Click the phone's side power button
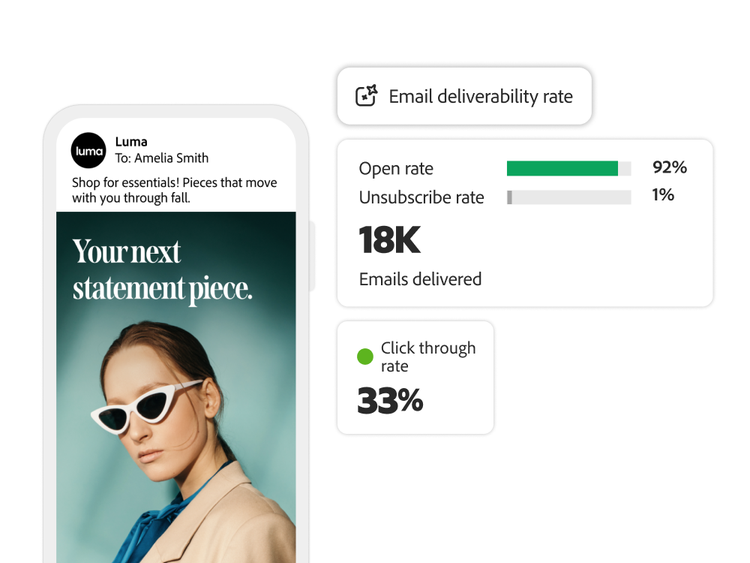750x563 pixels. pyautogui.click(x=311, y=255)
